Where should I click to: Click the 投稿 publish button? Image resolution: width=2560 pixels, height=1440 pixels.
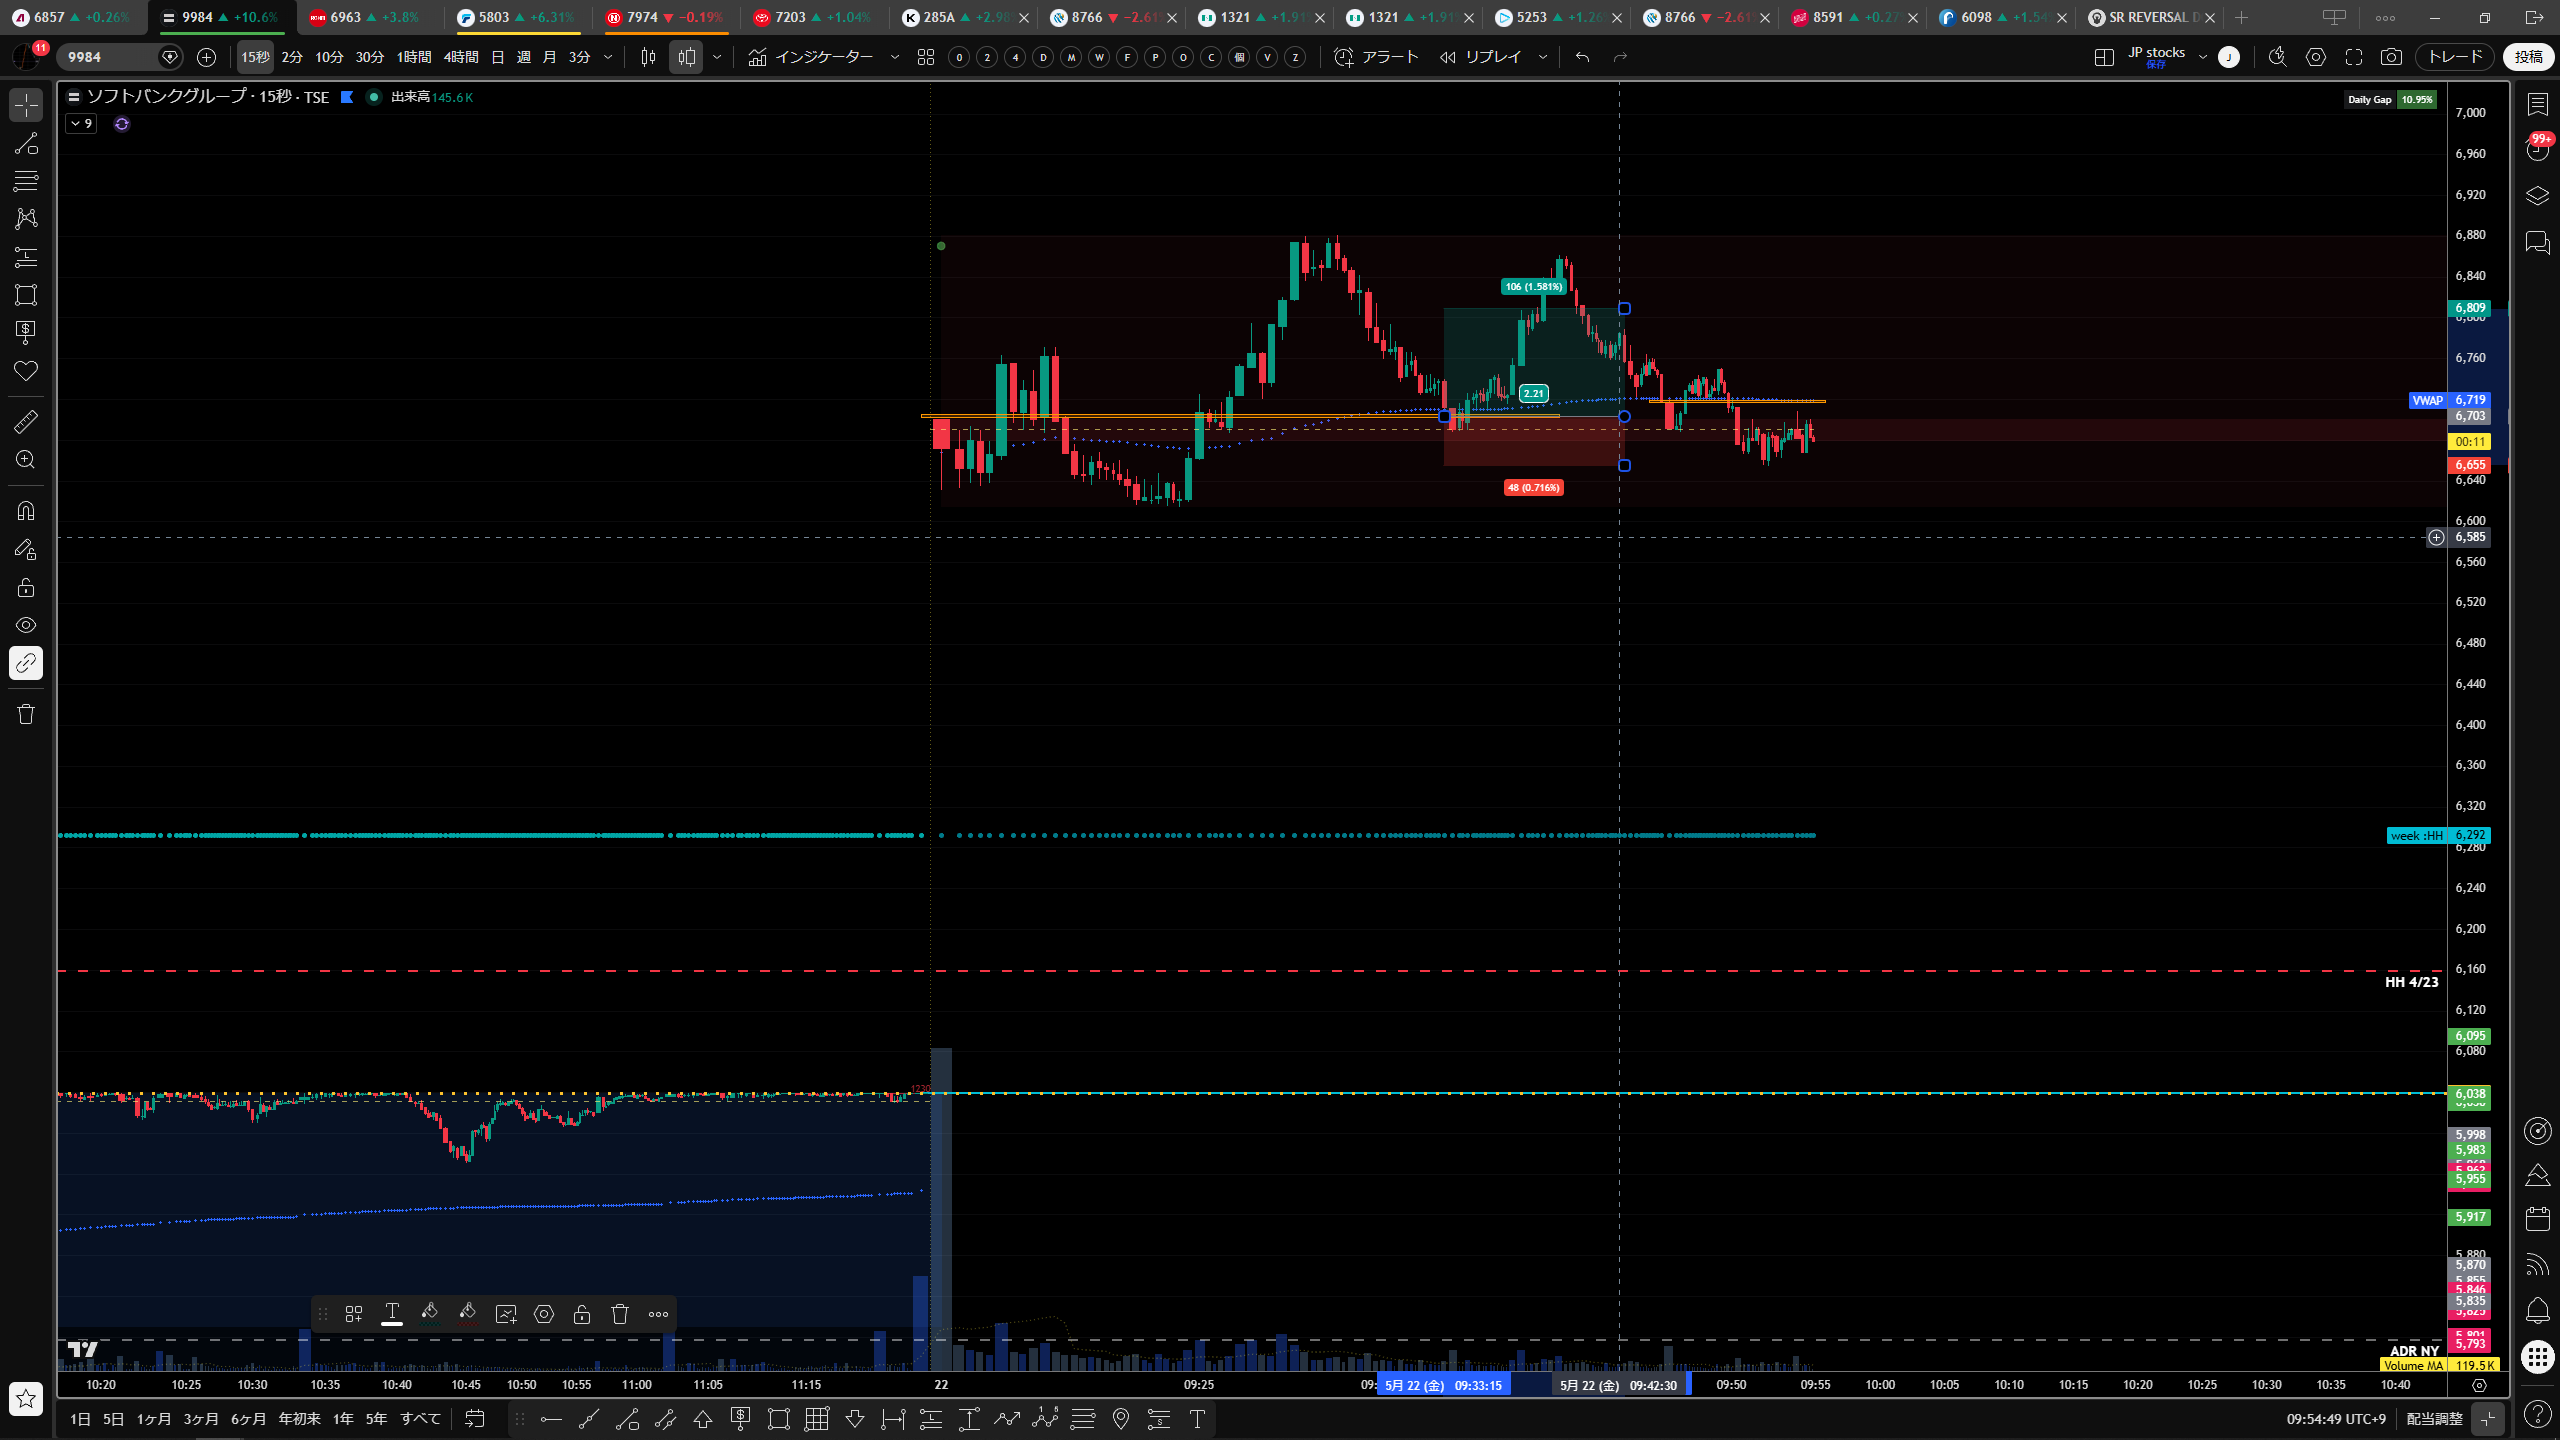pos(2528,57)
